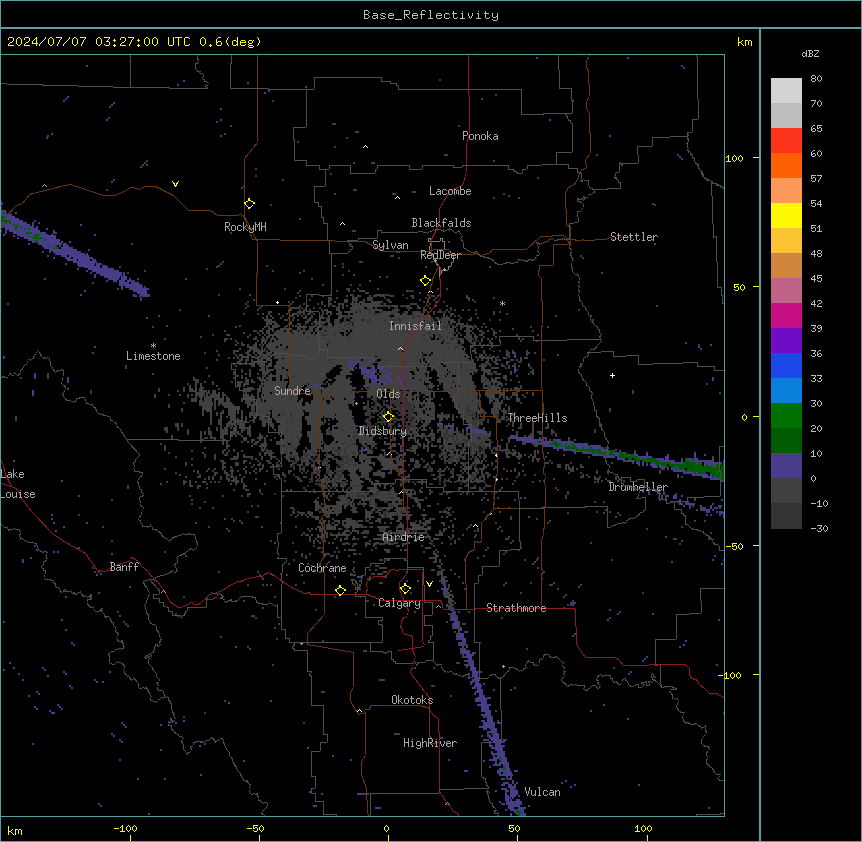Click the Olds city label
862x842 pixels.
point(388,394)
